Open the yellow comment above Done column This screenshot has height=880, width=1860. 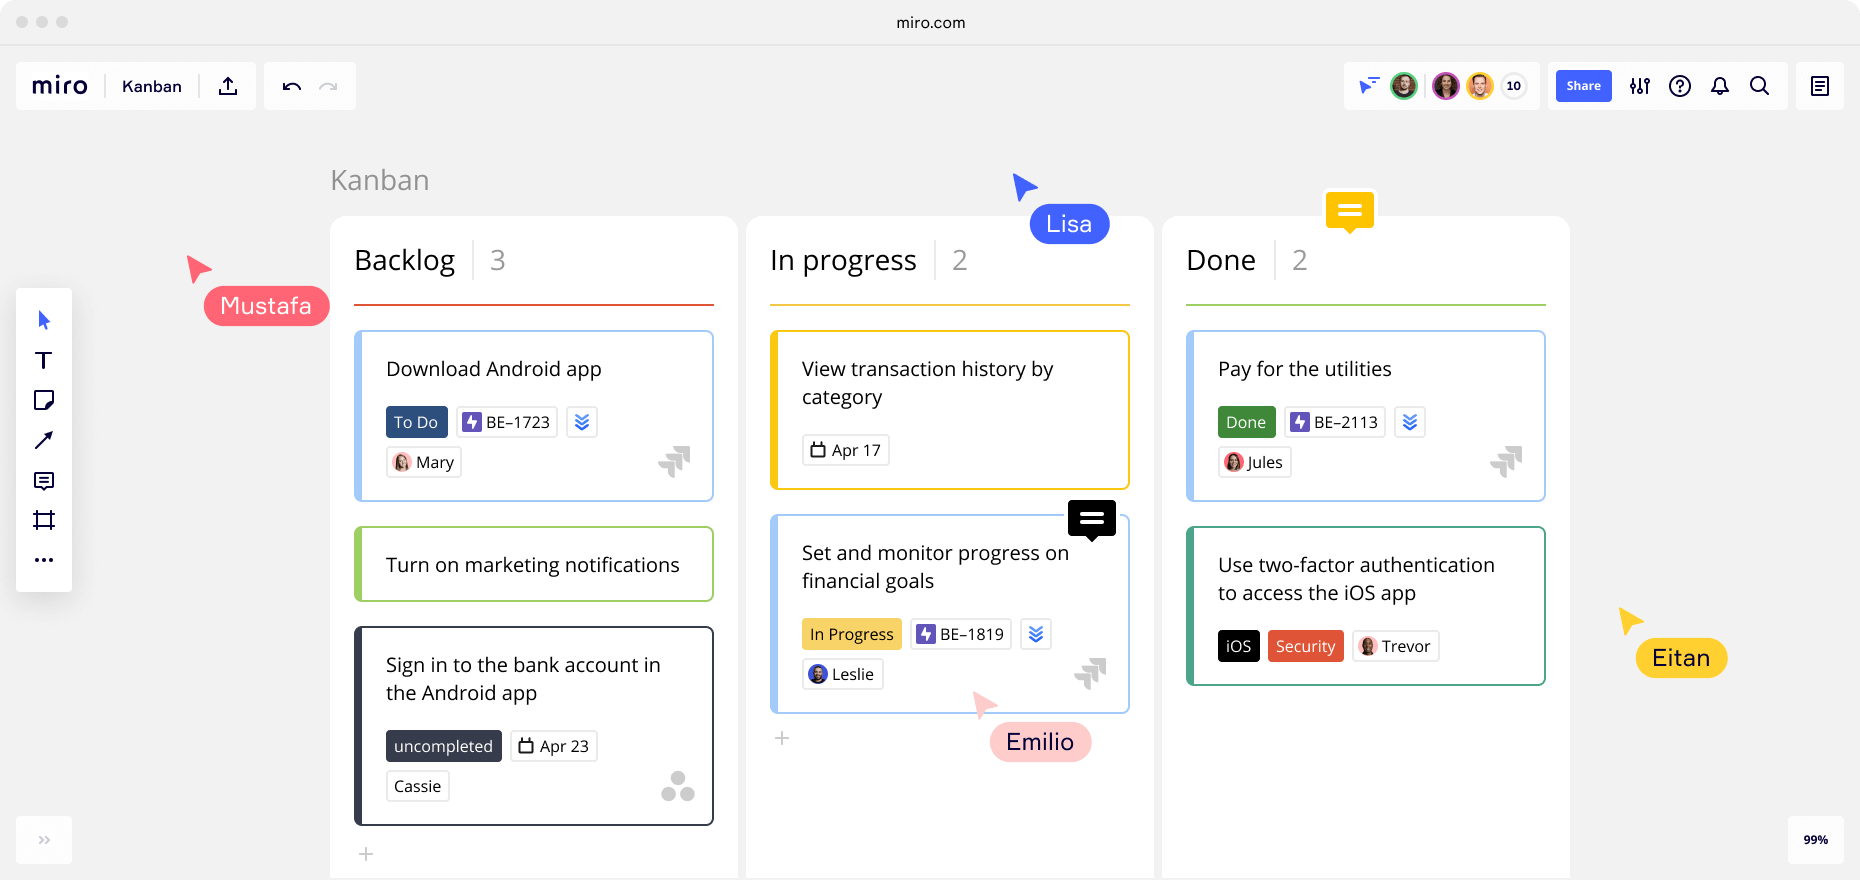click(x=1350, y=211)
